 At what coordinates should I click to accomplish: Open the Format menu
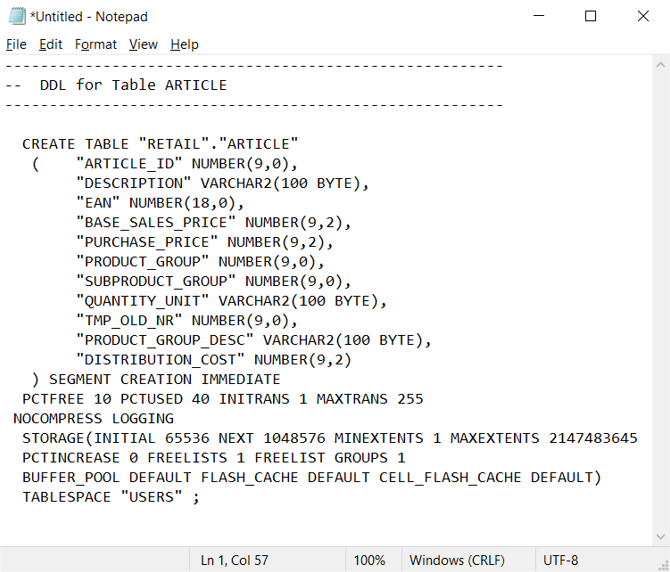(96, 44)
